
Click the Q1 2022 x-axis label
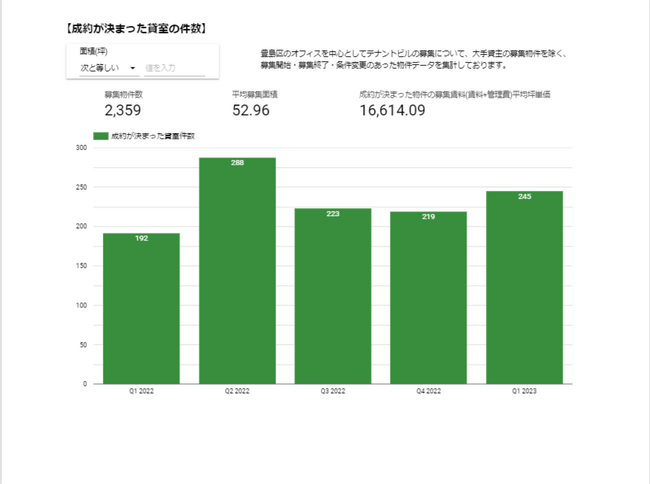coord(141,393)
